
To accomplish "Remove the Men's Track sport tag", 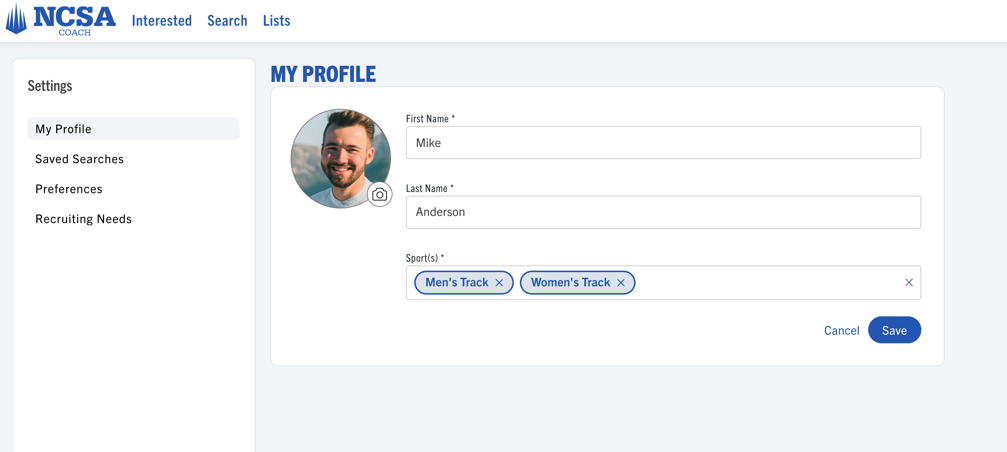I will coord(499,282).
